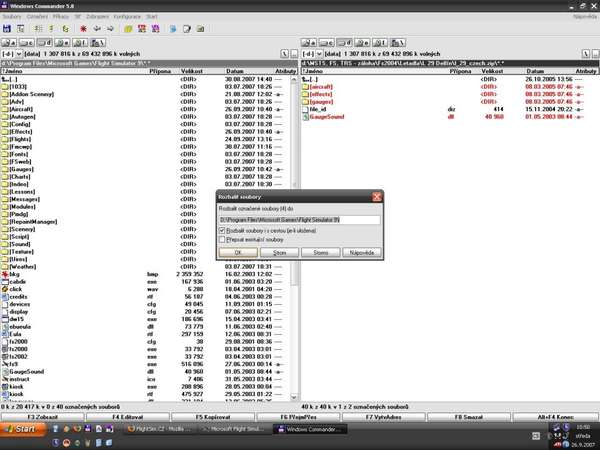
Task: Confirm extraction with OK button
Action: click(x=238, y=253)
